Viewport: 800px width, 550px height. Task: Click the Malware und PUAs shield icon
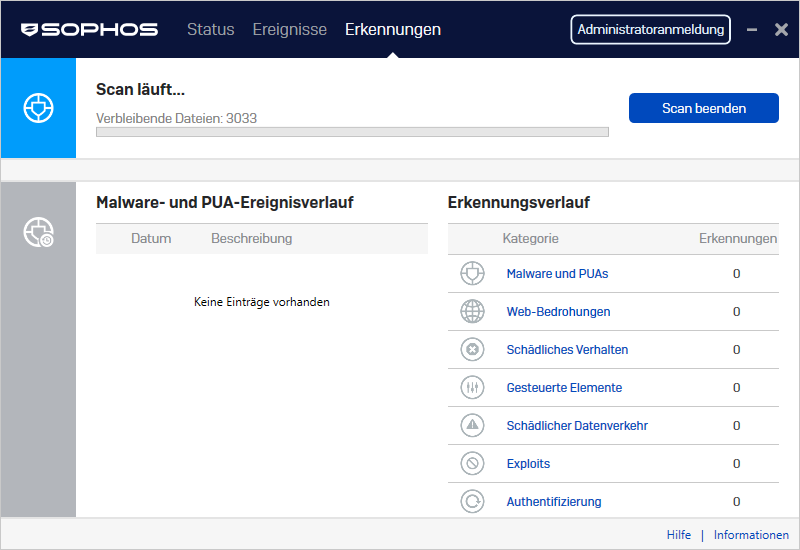[472, 273]
